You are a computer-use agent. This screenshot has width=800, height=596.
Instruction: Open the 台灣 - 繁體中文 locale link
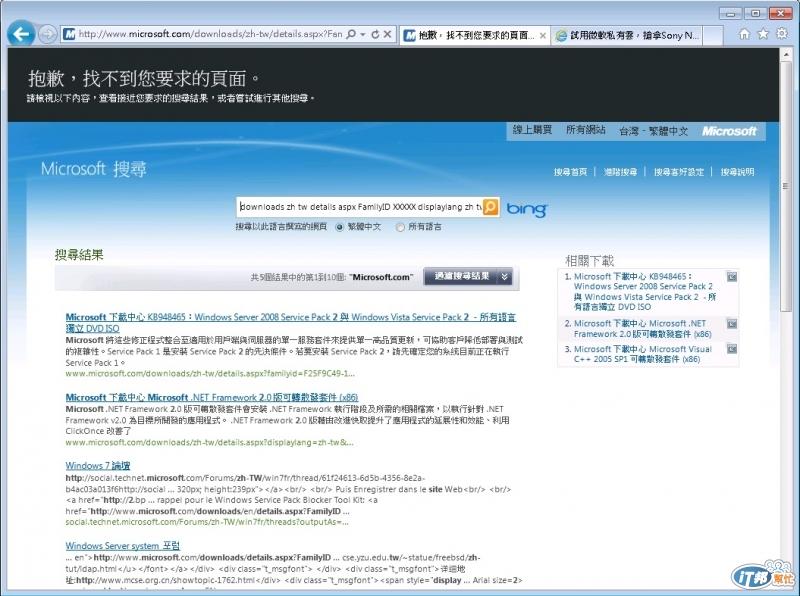click(653, 131)
